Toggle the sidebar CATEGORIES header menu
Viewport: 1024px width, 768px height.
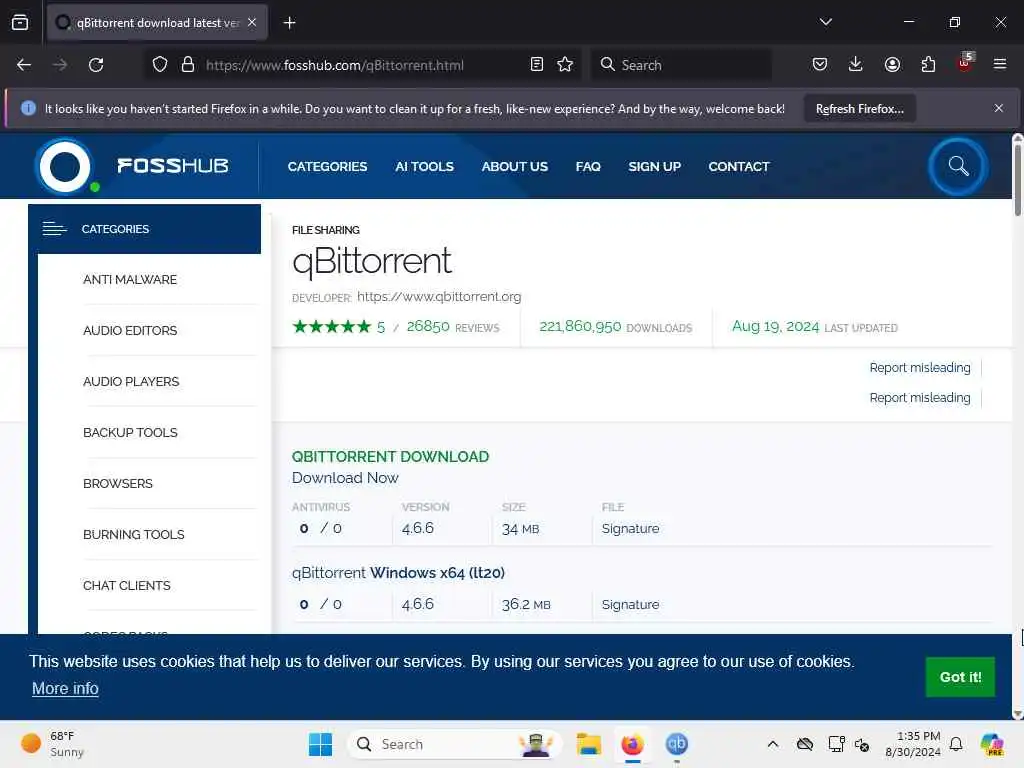coord(144,229)
